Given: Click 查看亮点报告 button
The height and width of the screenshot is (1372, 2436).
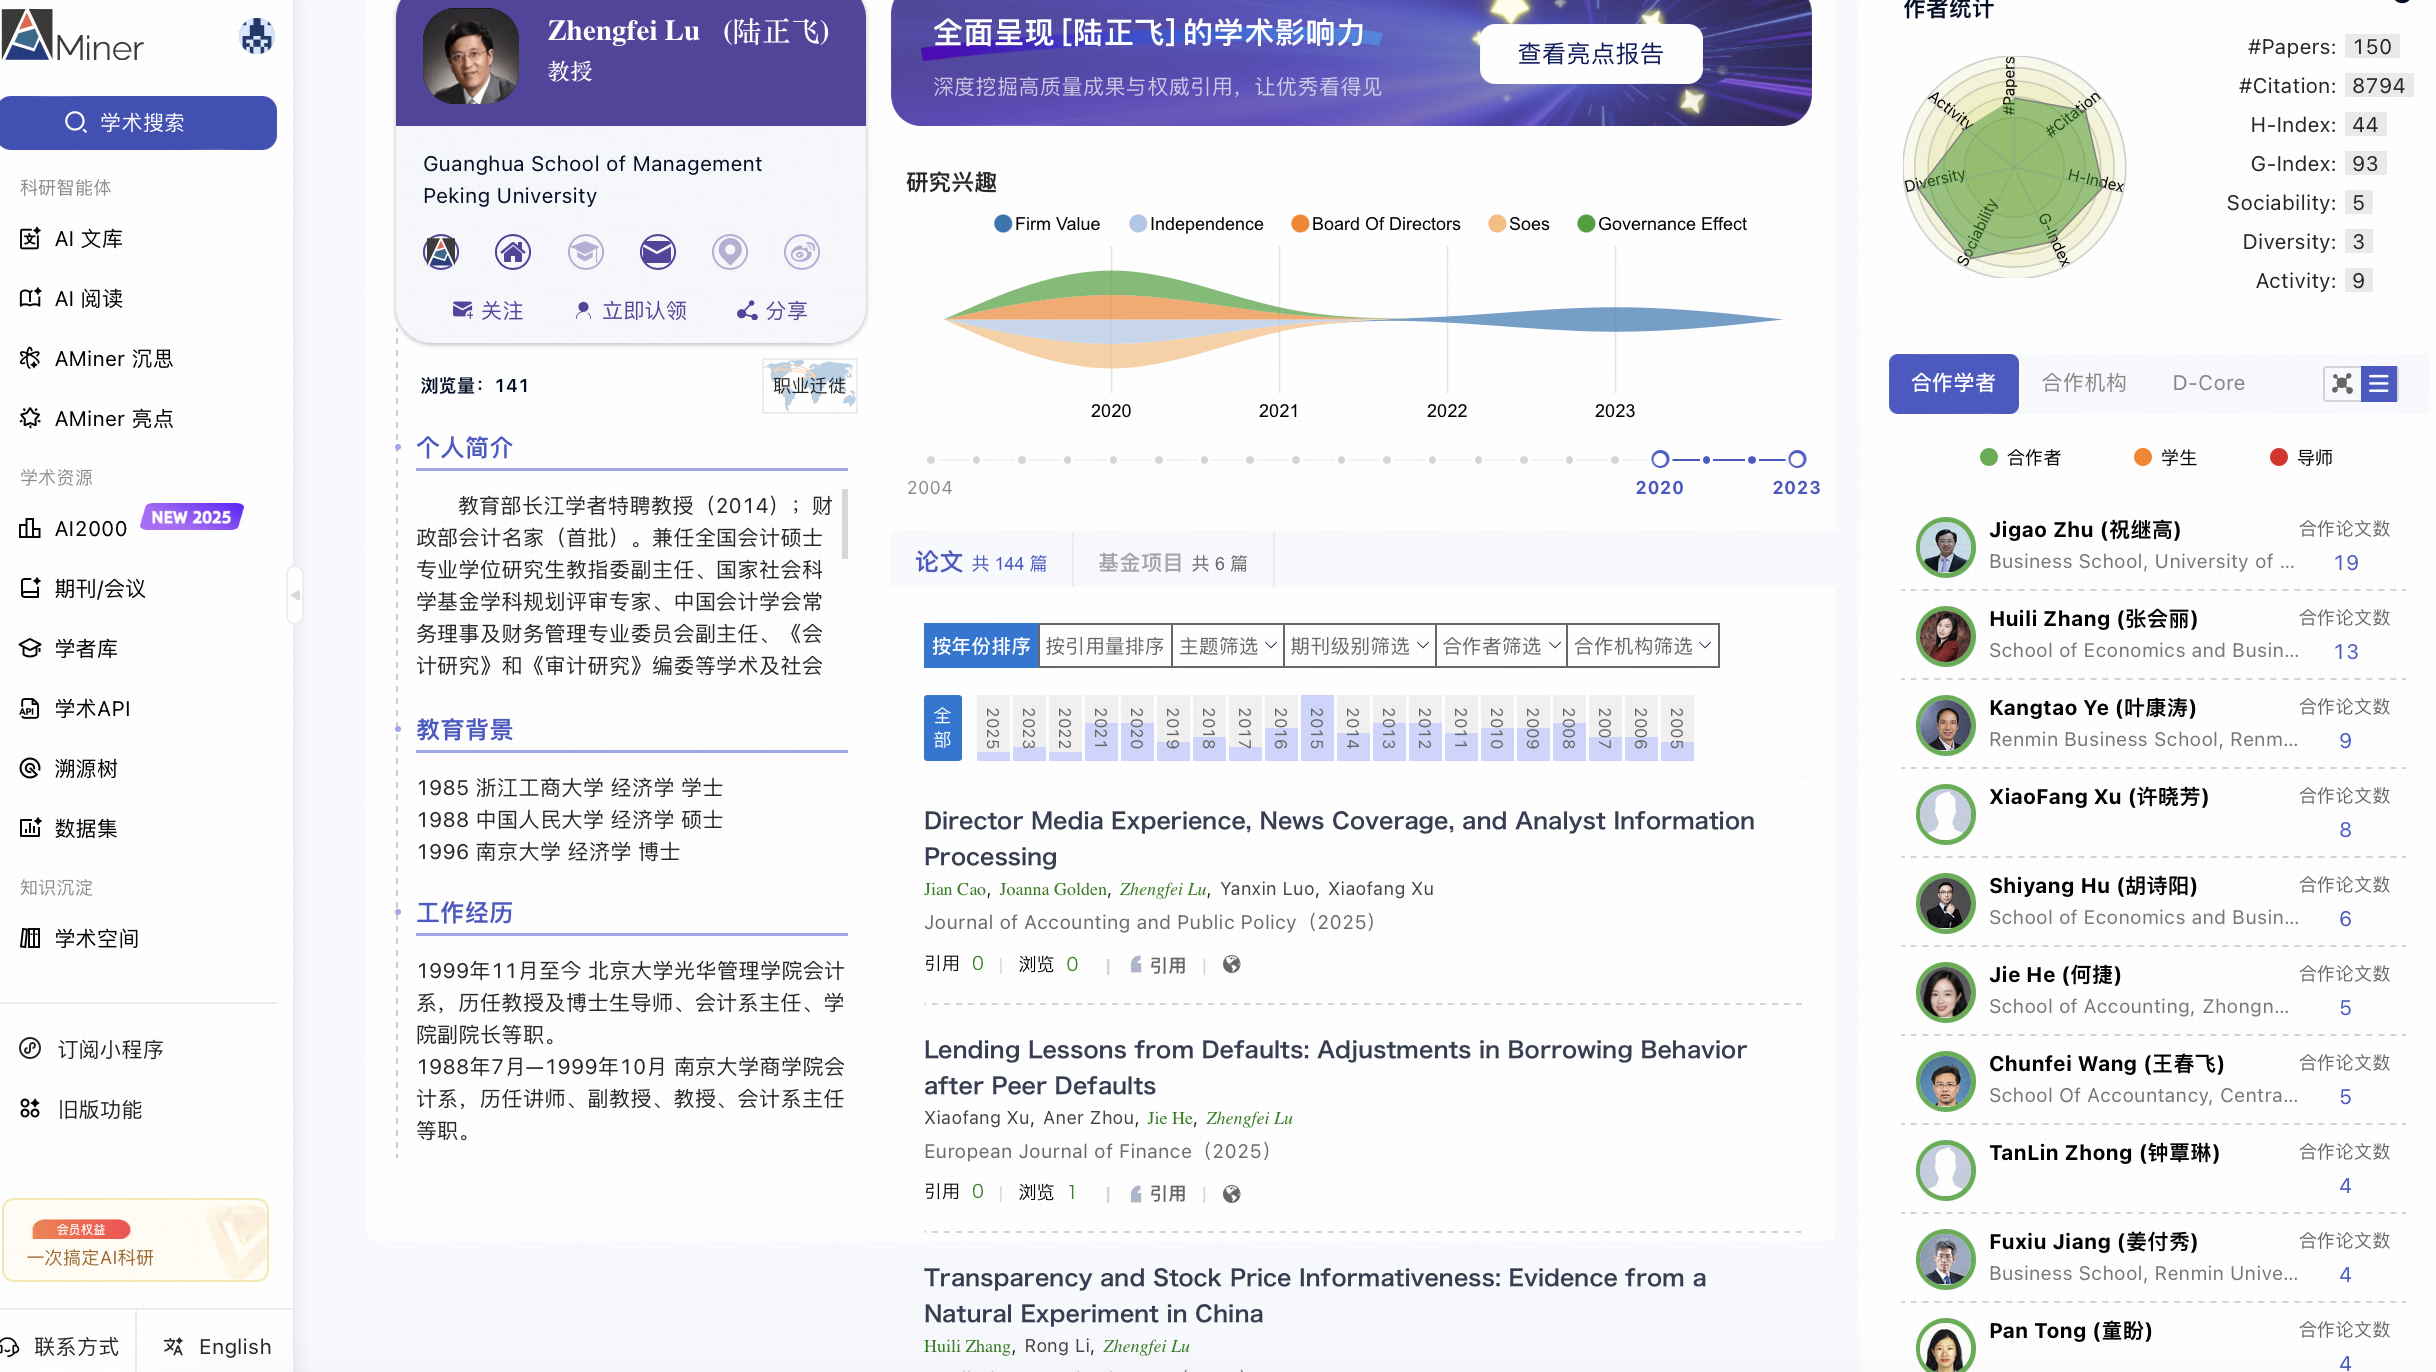Looking at the screenshot, I should click(1590, 54).
